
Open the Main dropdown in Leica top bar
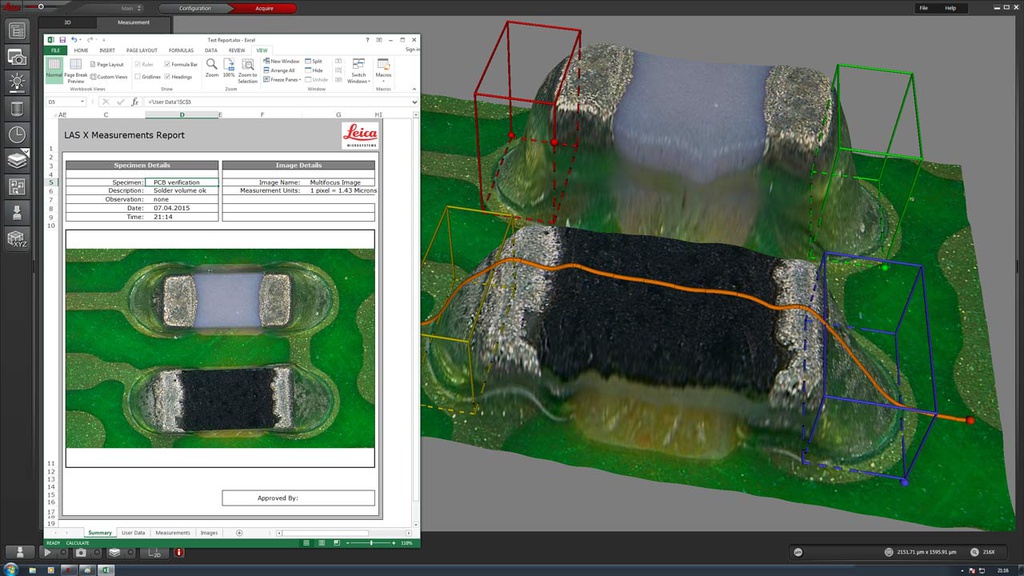click(131, 8)
